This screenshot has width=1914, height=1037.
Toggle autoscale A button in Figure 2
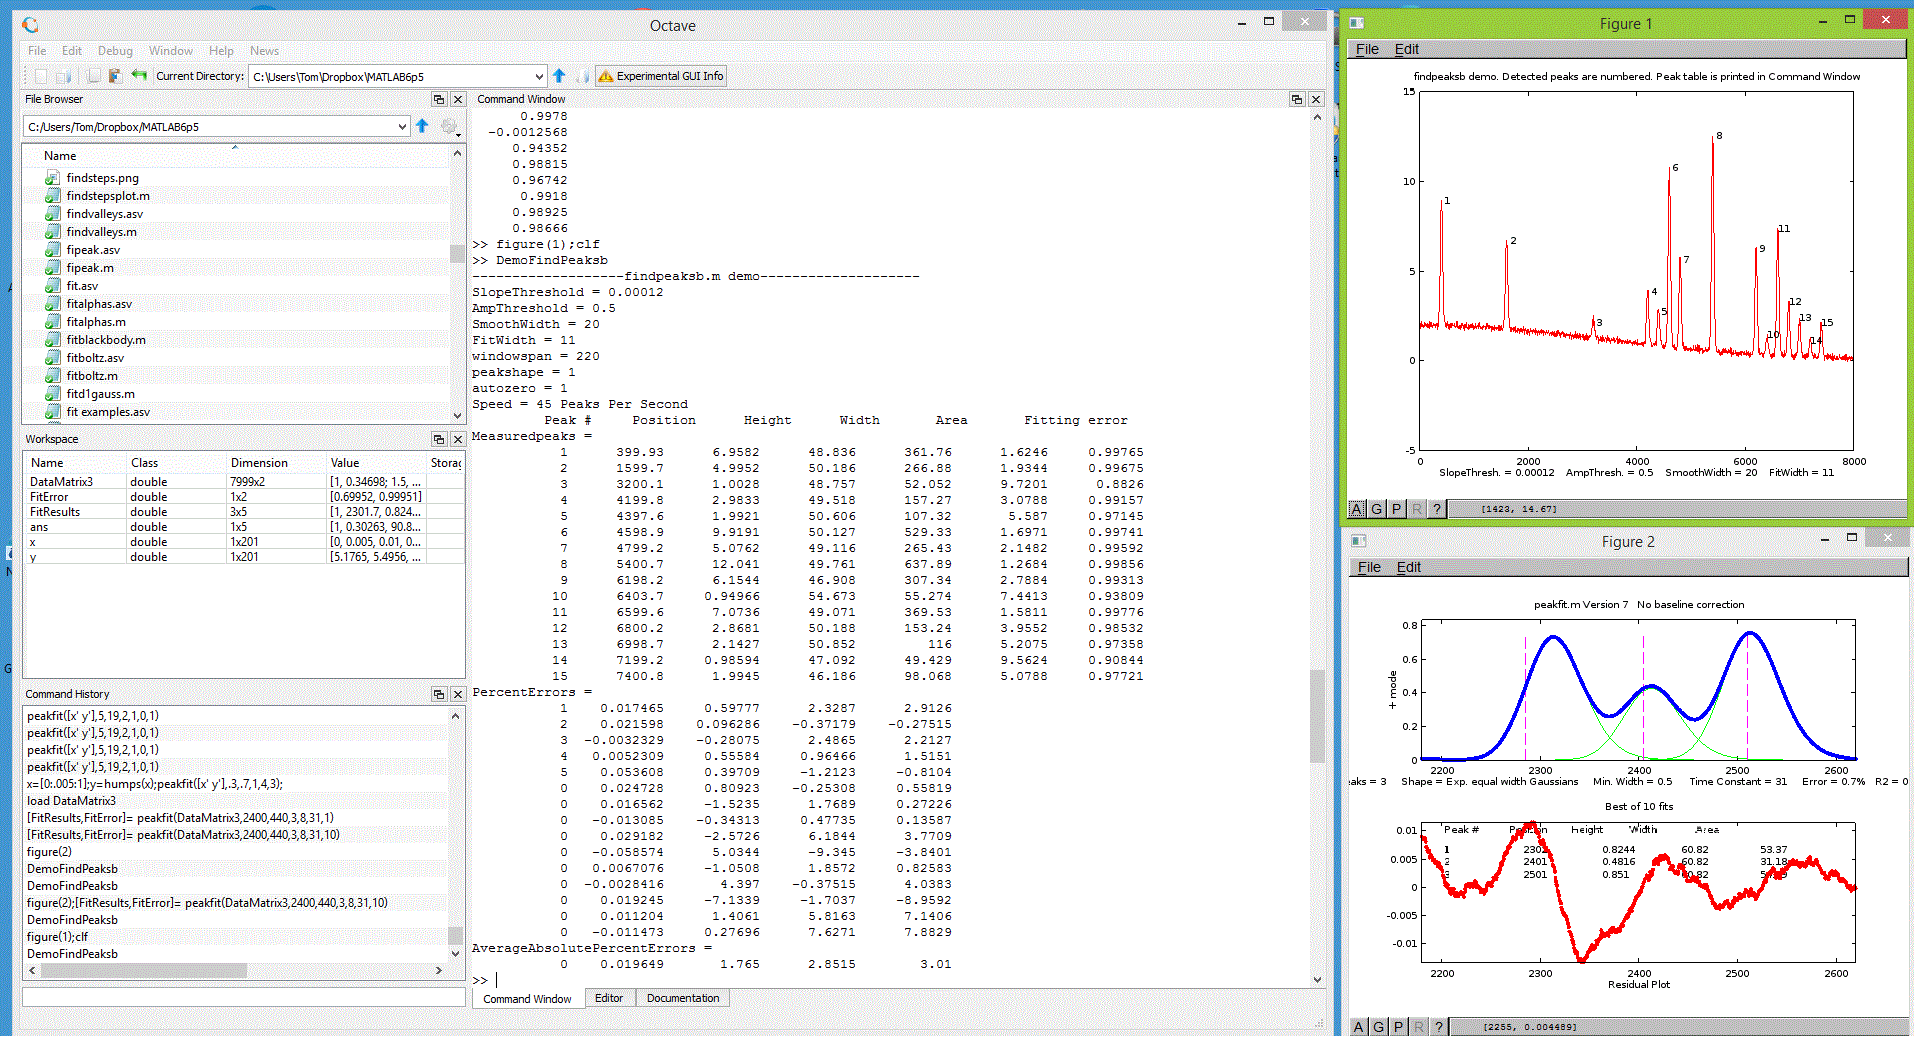point(1358,1027)
